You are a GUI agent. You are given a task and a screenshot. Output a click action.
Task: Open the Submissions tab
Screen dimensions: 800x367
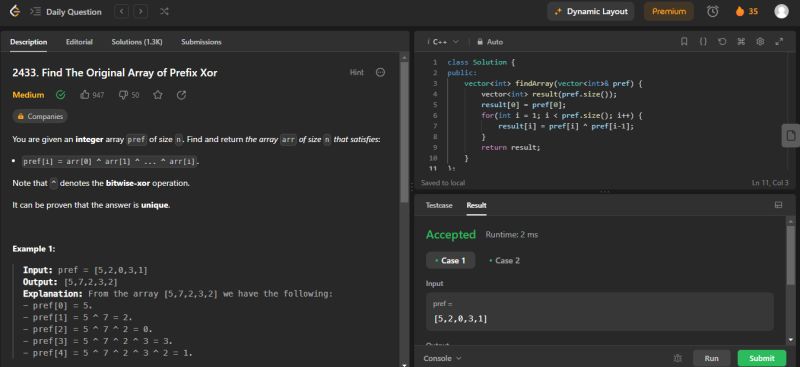pos(201,42)
